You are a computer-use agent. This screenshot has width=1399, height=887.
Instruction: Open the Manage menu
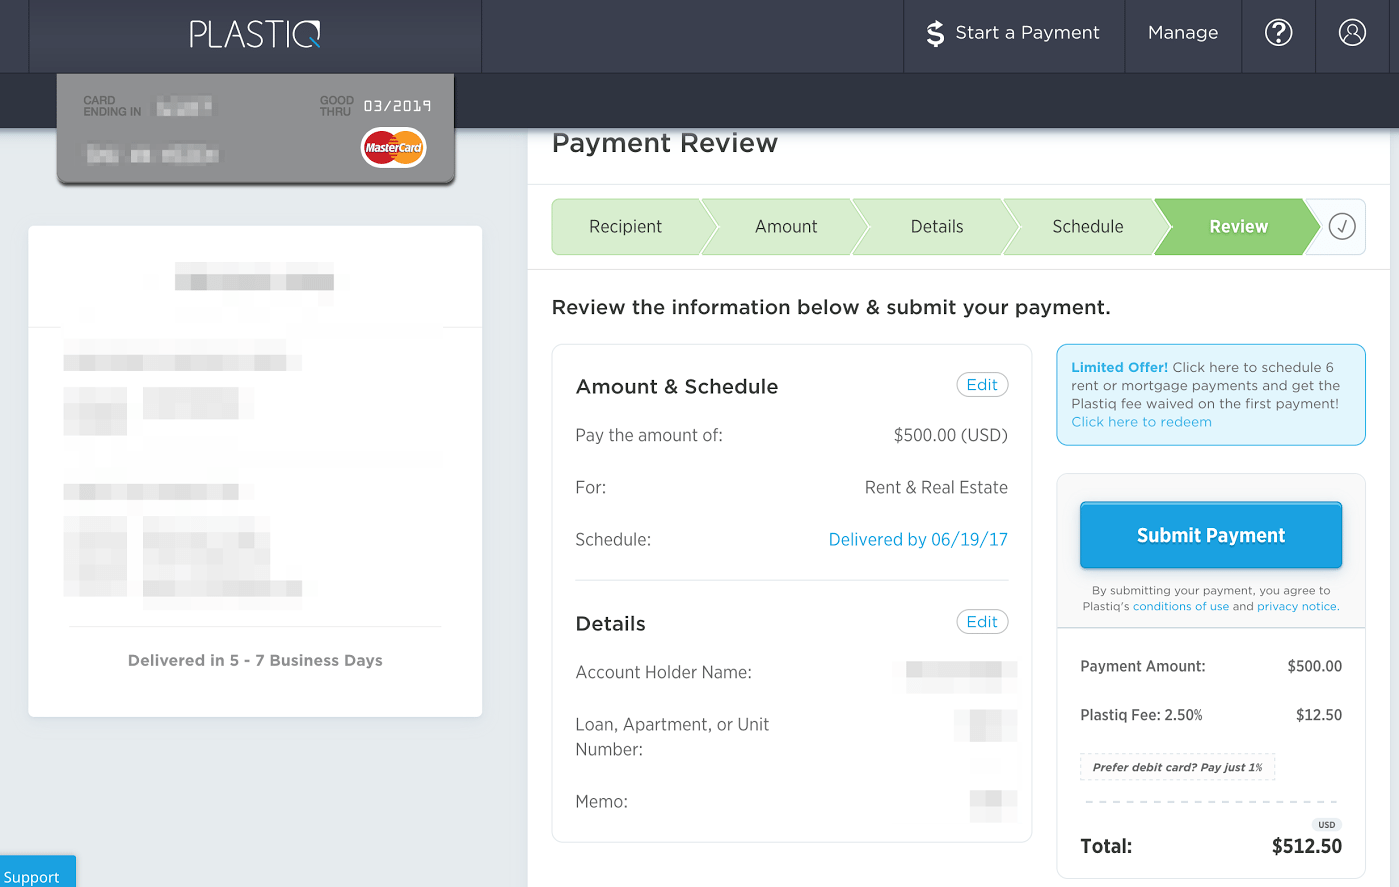coord(1183,33)
